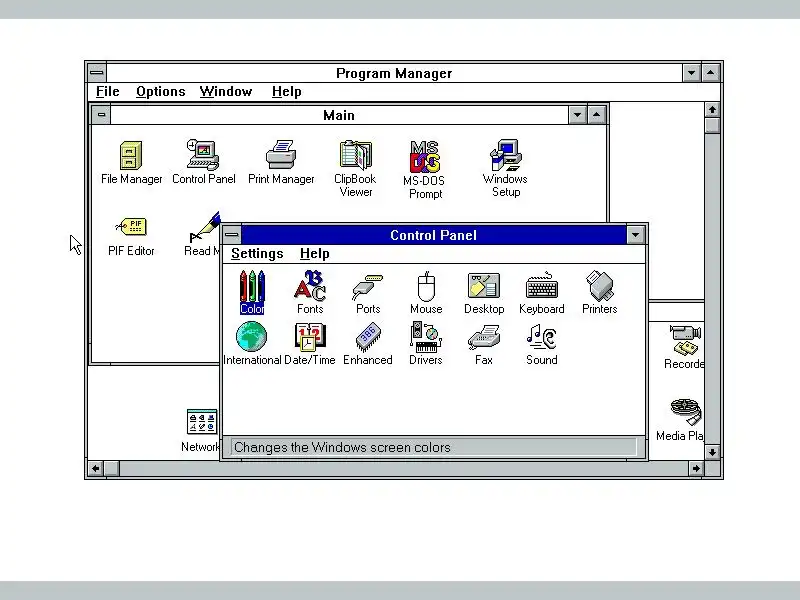The width and height of the screenshot is (800, 600).
Task: Select the Mouse icon
Action: point(426,286)
